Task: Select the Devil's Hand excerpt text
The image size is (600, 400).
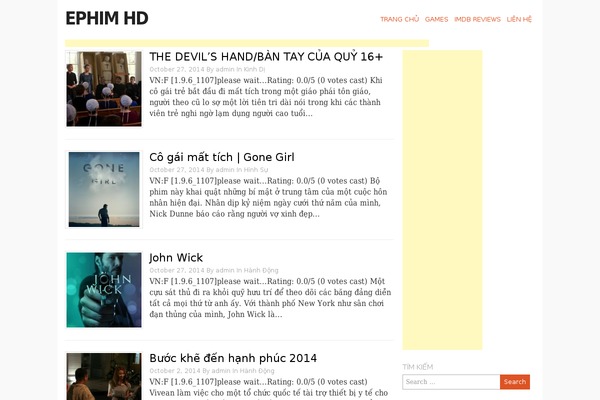Action: (266, 97)
